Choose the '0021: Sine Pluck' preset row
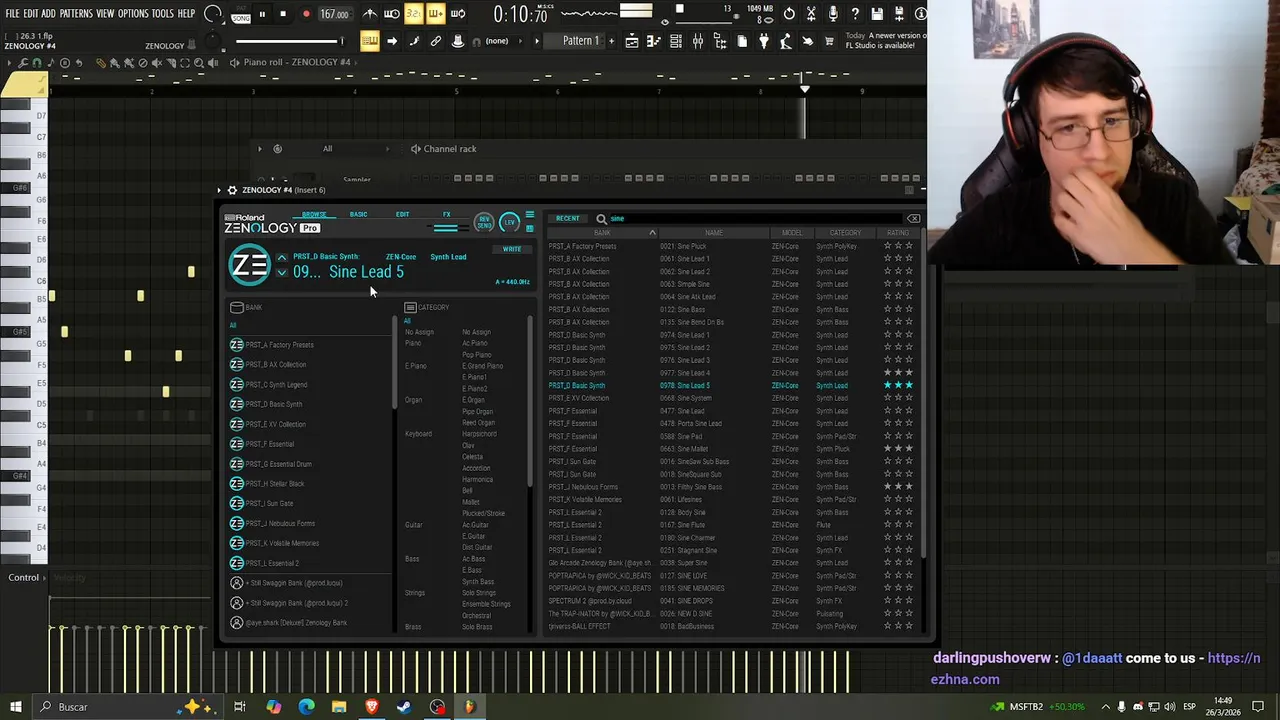Image resolution: width=1280 pixels, height=720 pixels. pos(731,246)
